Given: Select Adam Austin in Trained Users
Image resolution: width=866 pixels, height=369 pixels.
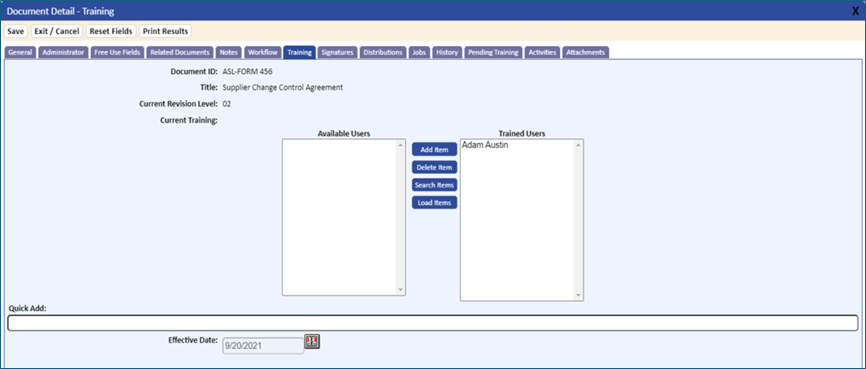Looking at the screenshot, I should pyautogui.click(x=485, y=145).
